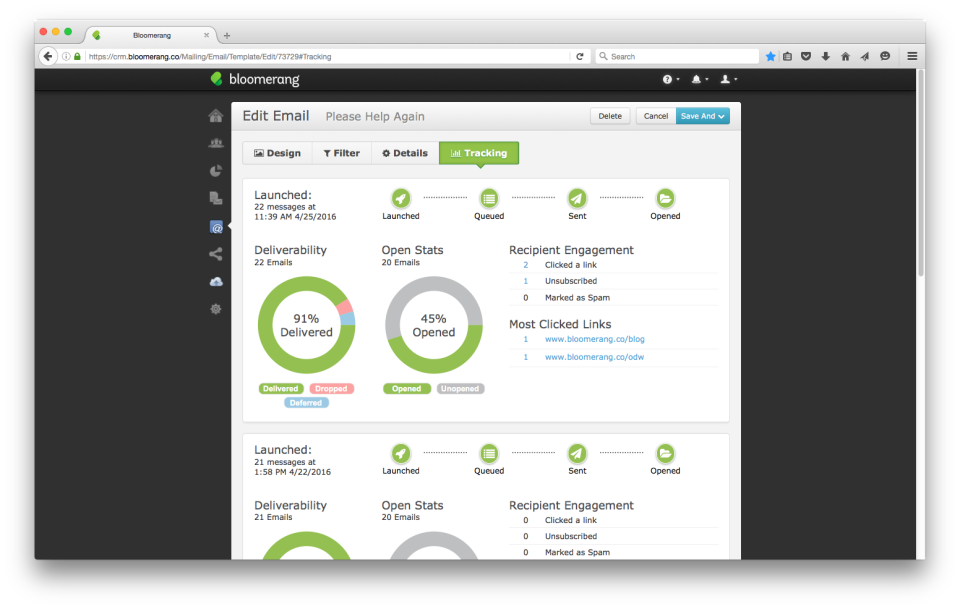Close the Bloomerang browser tab
This screenshot has height=609, width=960.
206,35
